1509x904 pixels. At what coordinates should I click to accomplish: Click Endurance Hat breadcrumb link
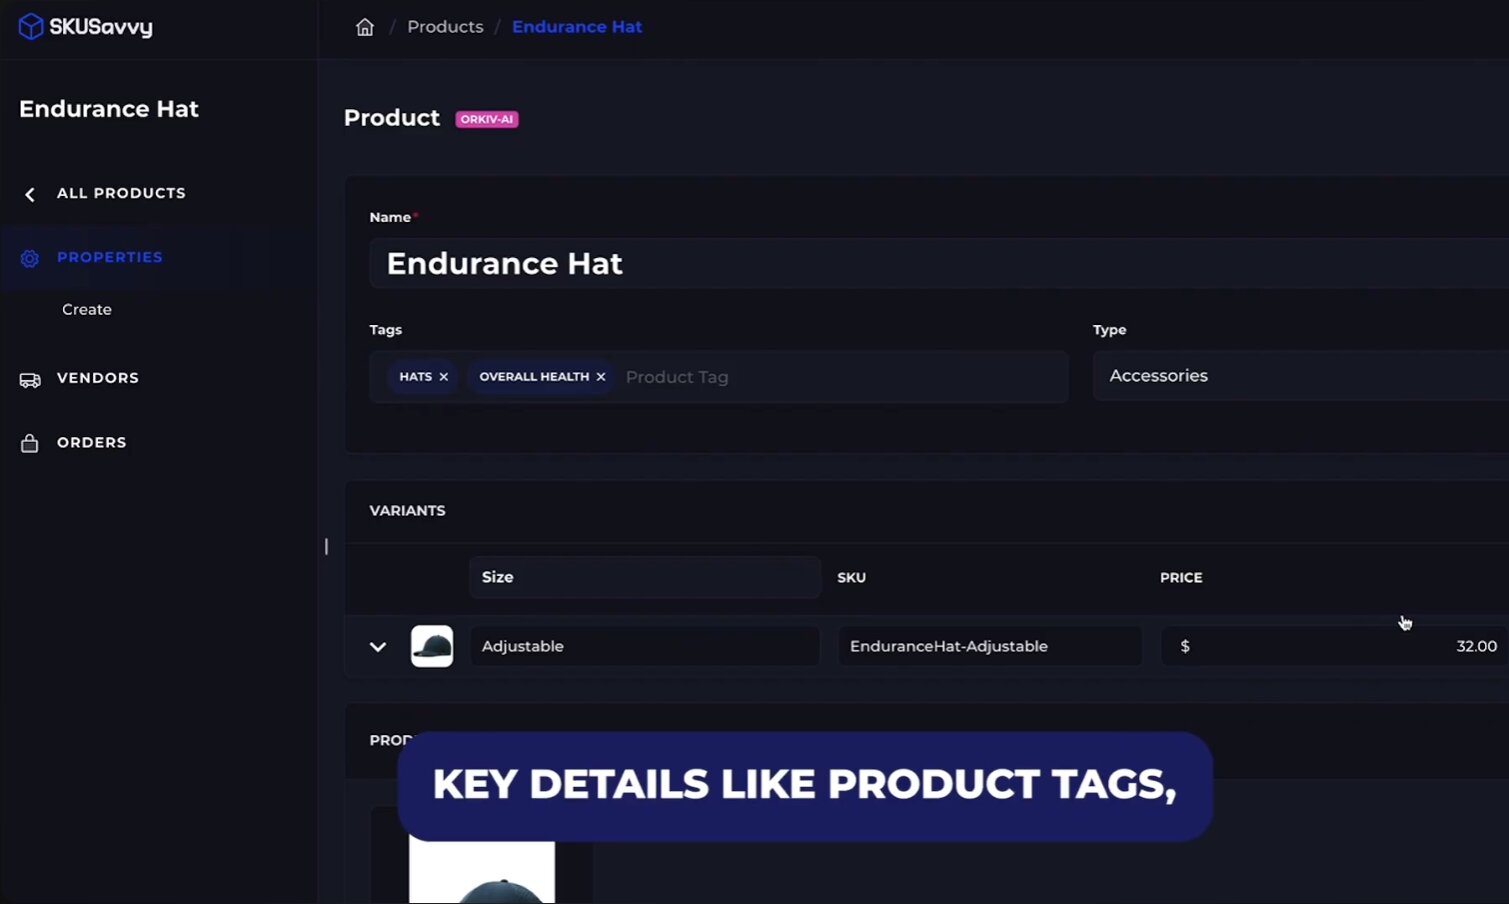point(577,27)
